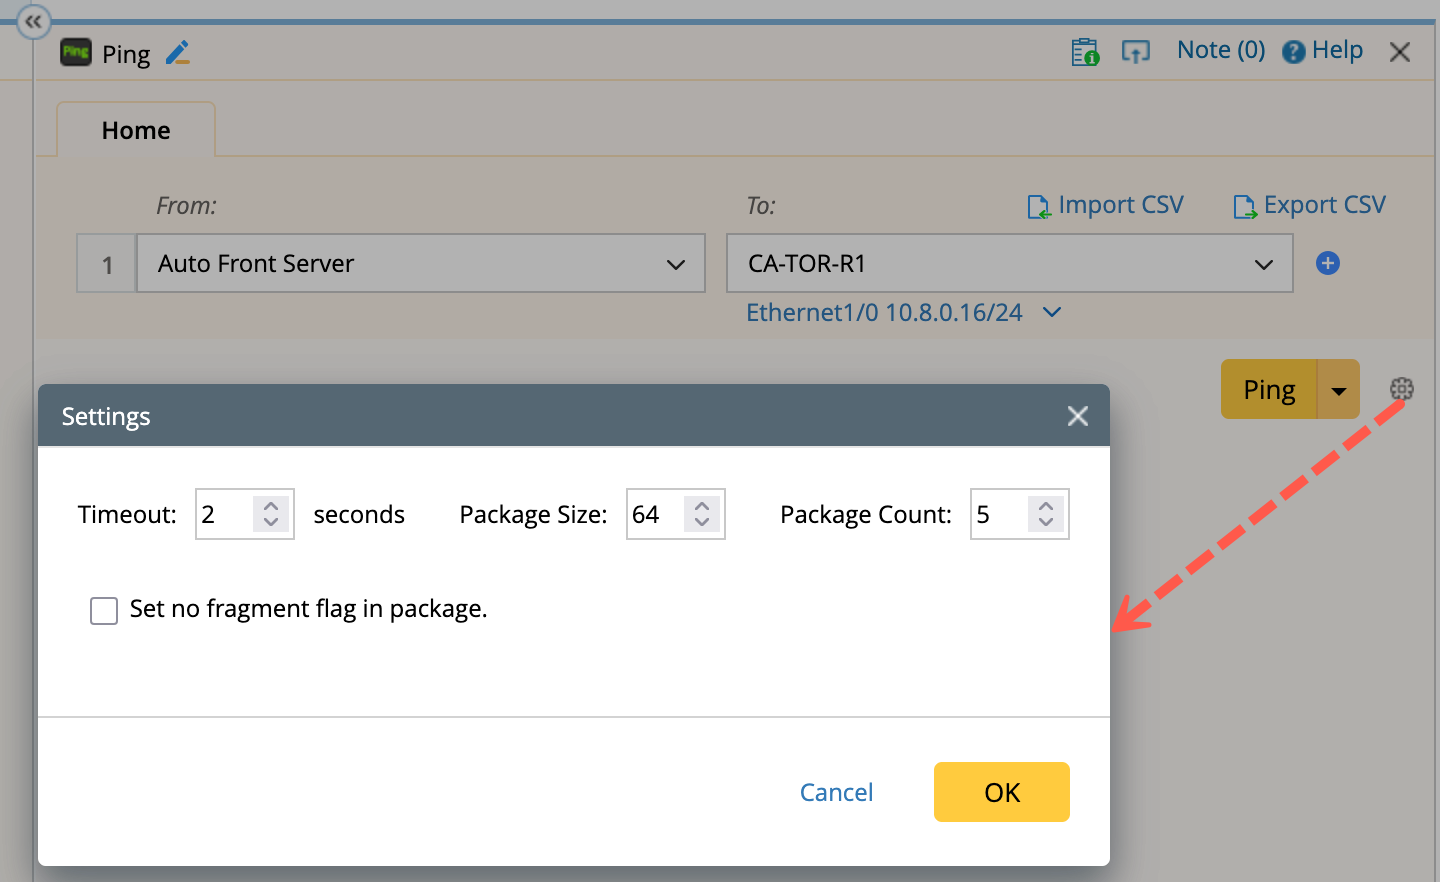Enable Set no fragment flag checkbox
The height and width of the screenshot is (882, 1440).
pyautogui.click(x=104, y=610)
